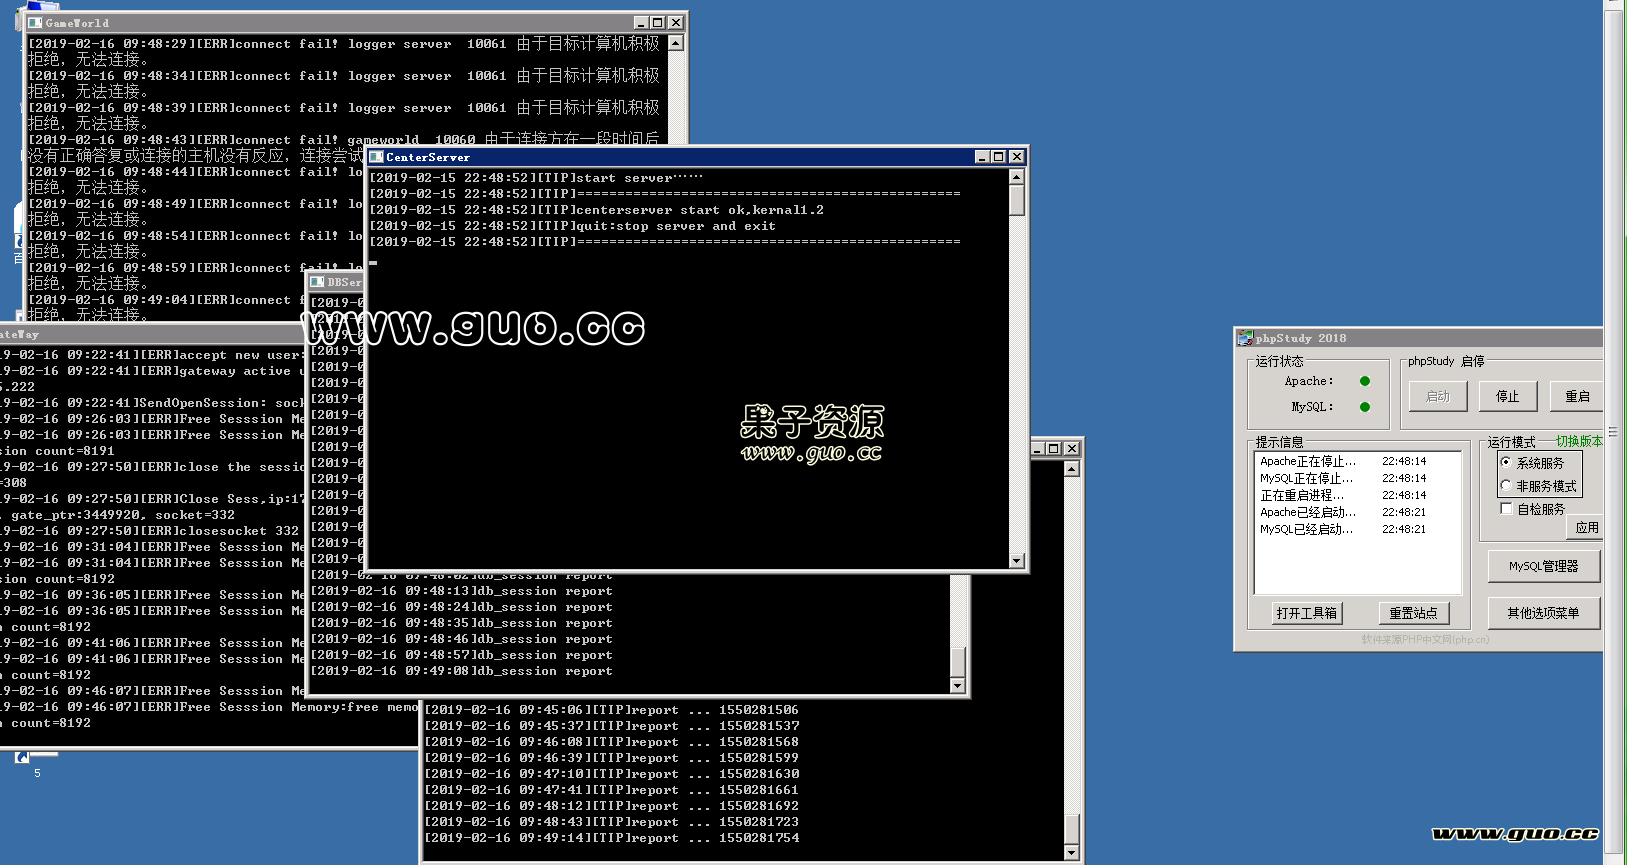Click the green Apache status indicator
Viewport: 1627px width, 865px height.
(1365, 381)
